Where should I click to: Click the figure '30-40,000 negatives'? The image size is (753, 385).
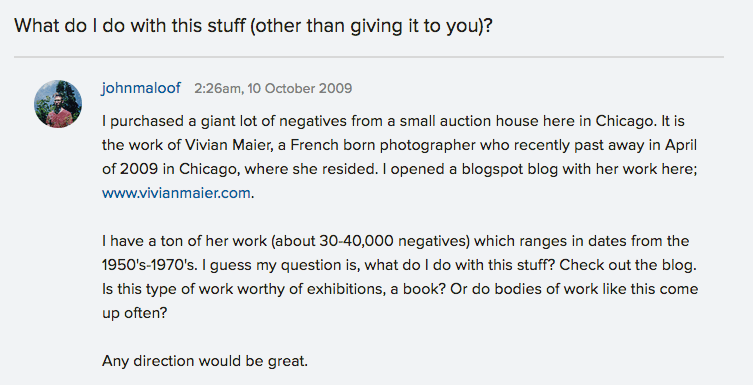click(x=394, y=241)
